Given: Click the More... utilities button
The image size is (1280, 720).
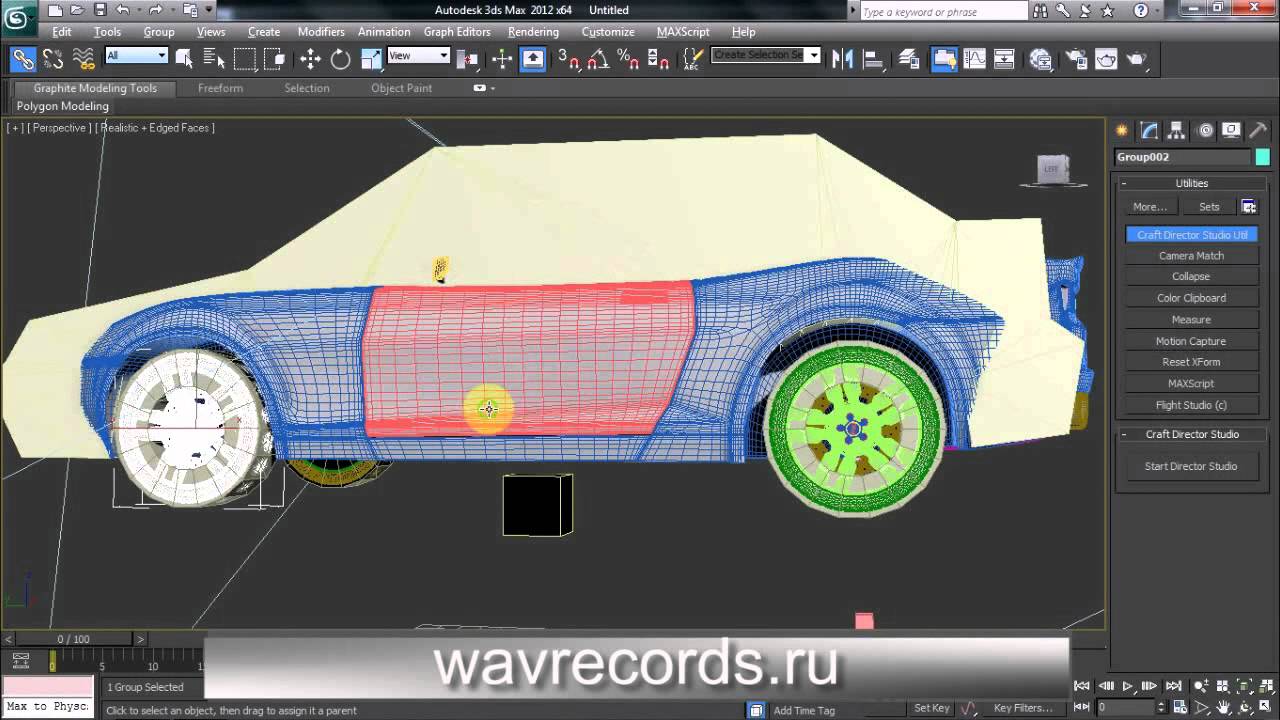Looking at the screenshot, I should [1150, 207].
